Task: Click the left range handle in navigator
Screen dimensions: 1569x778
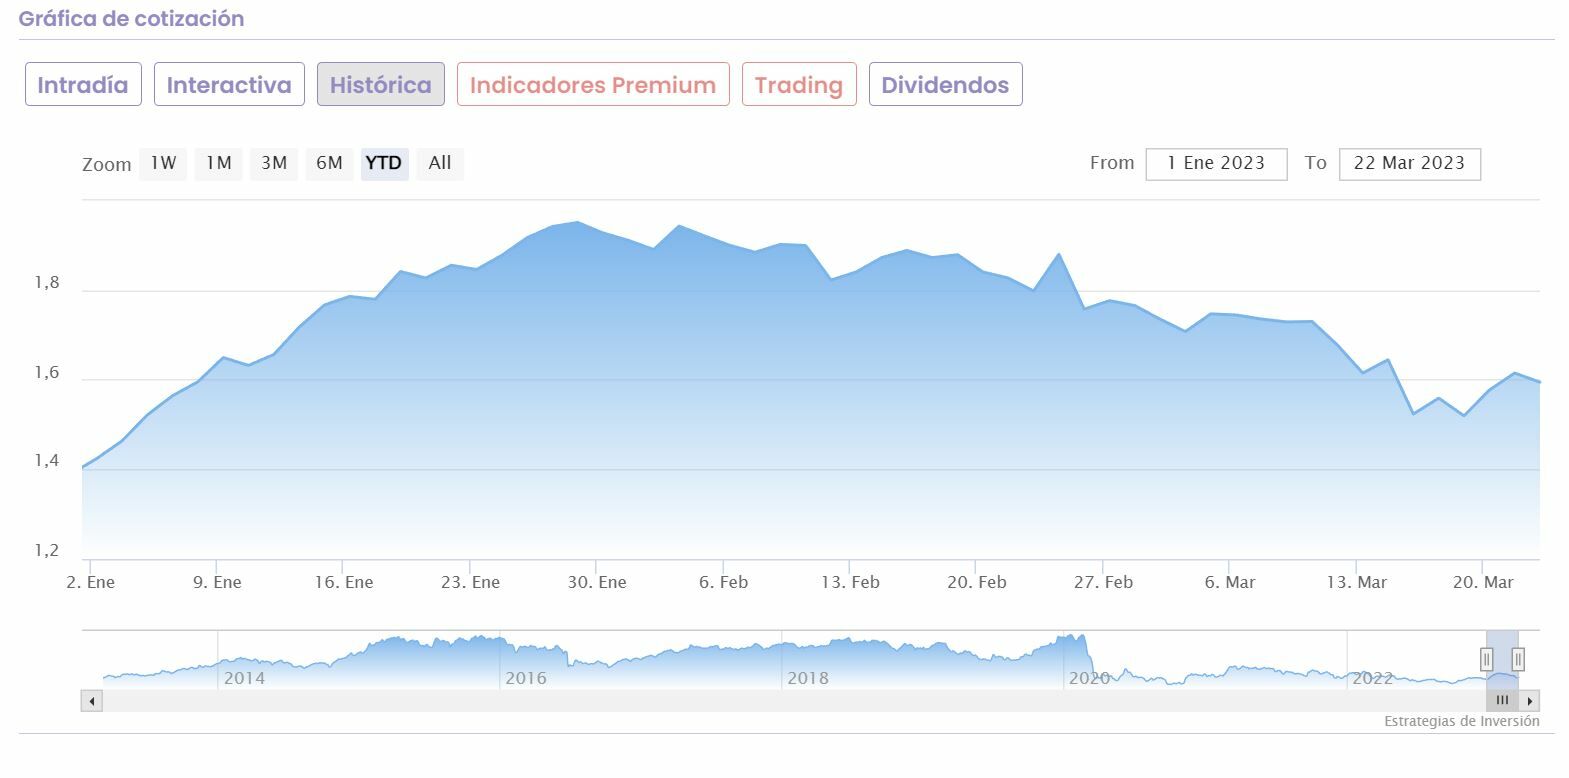Action: click(1487, 659)
